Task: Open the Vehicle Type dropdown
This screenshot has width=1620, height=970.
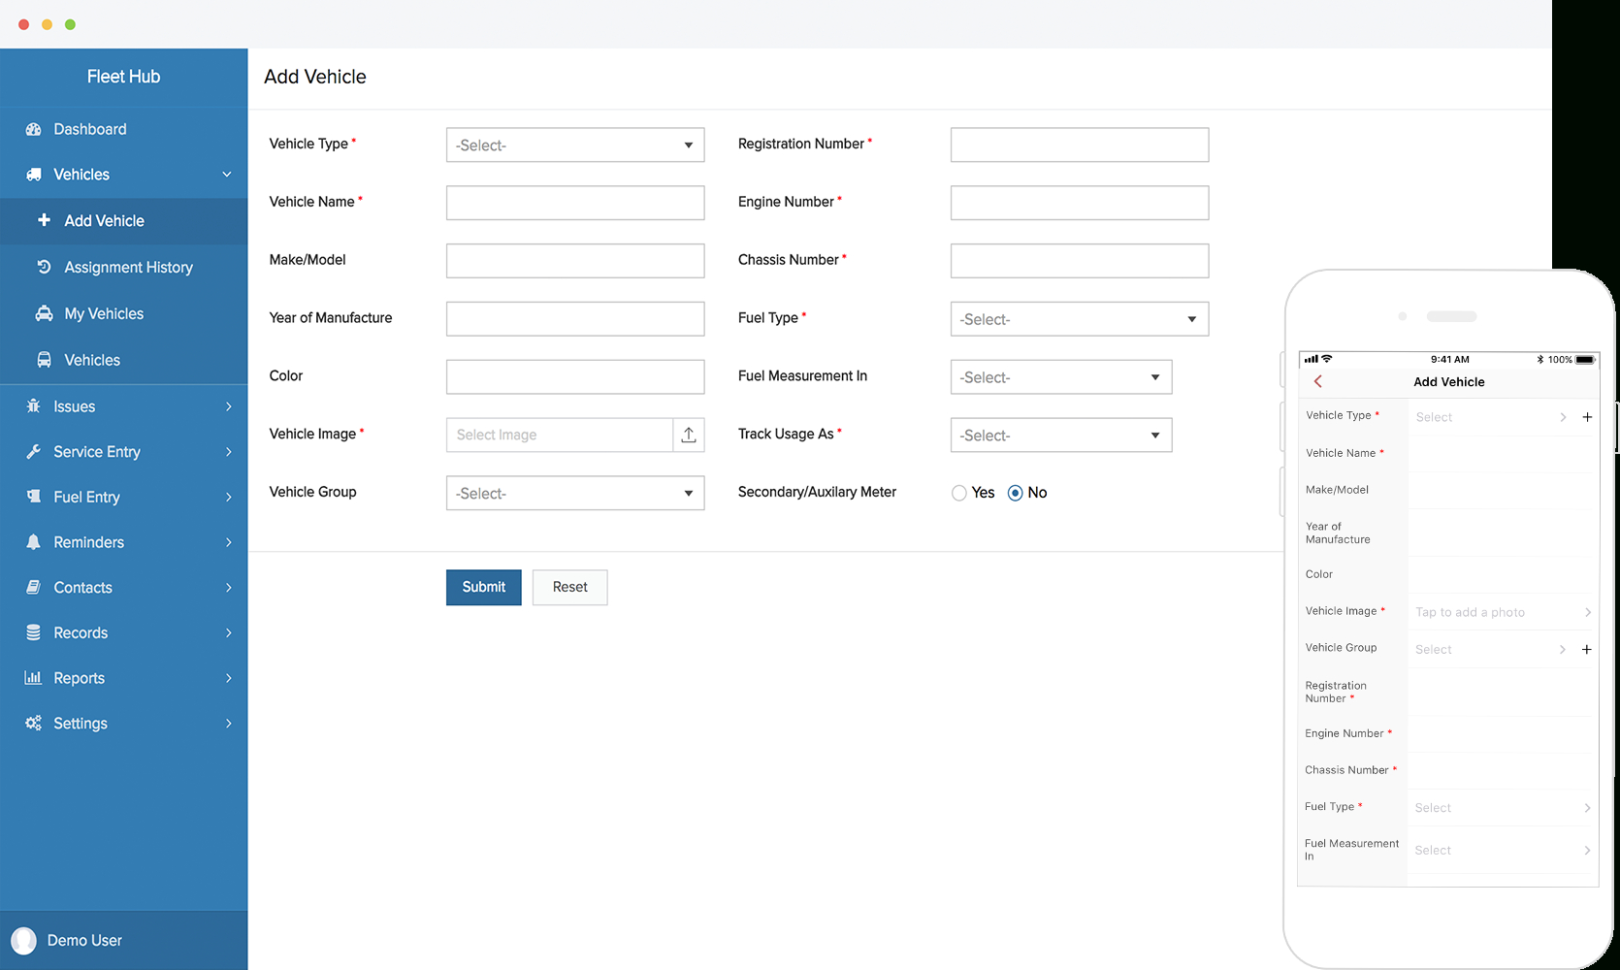Action: point(575,144)
